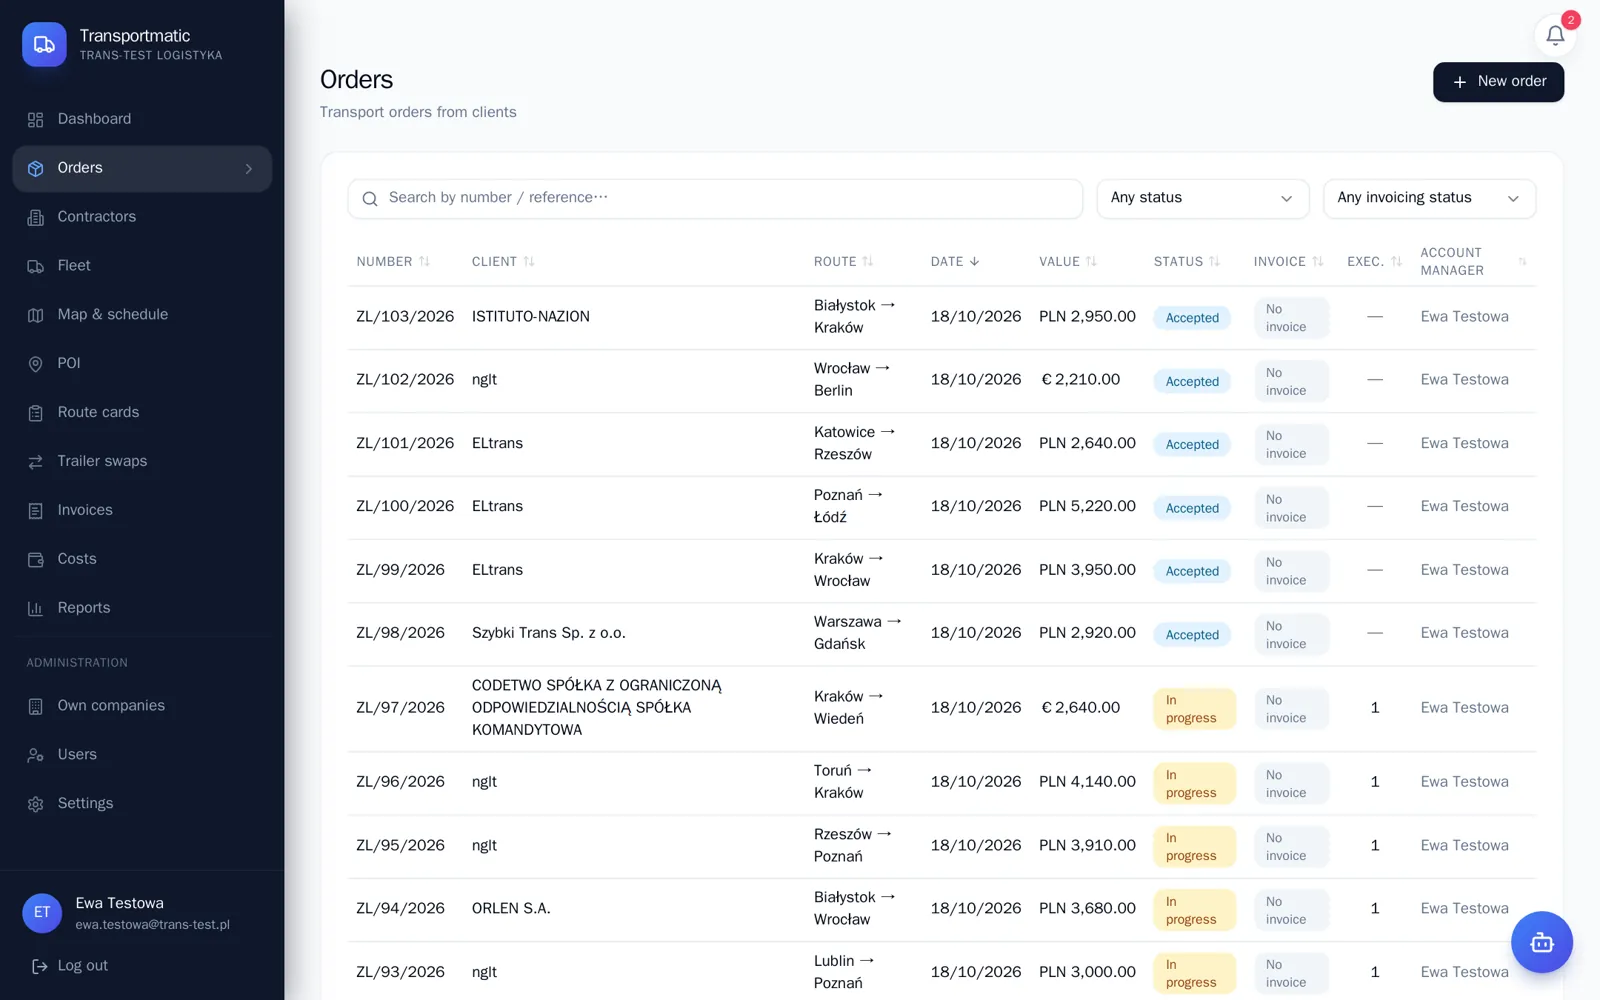Open Reports in the sidebar
This screenshot has height=1000, width=1600.
142,608
